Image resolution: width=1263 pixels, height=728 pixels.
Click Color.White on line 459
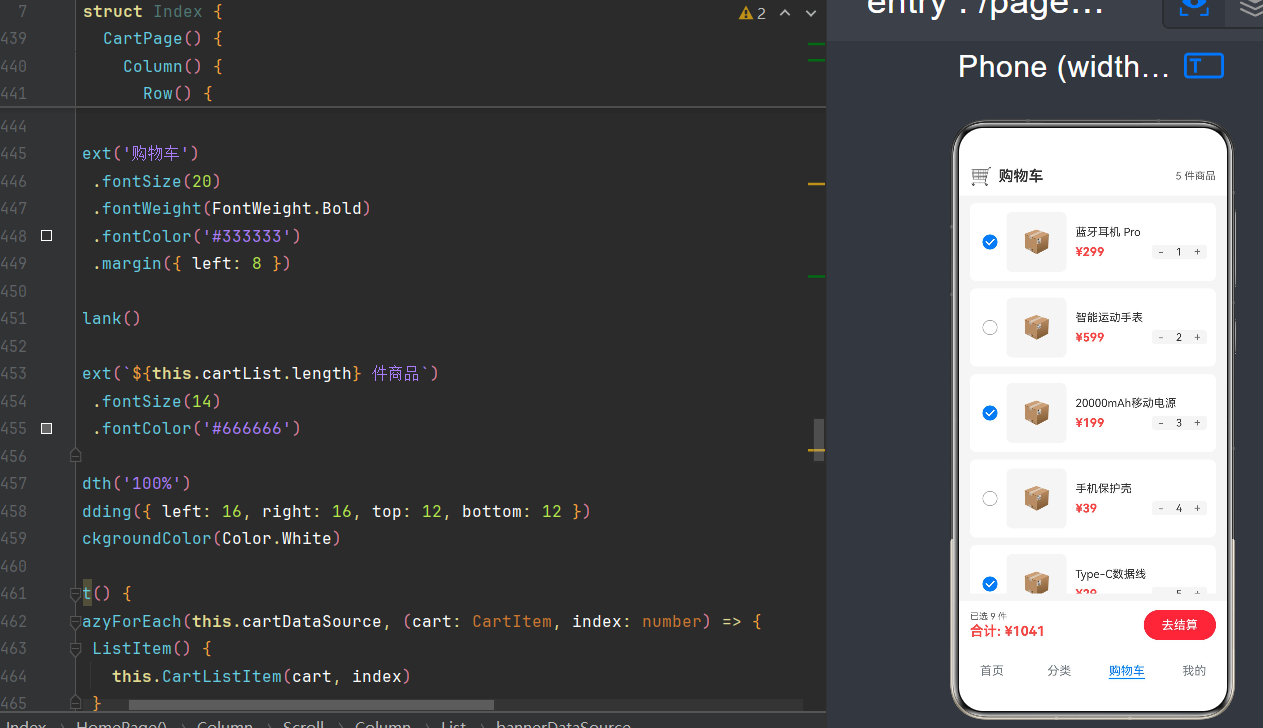(x=277, y=539)
